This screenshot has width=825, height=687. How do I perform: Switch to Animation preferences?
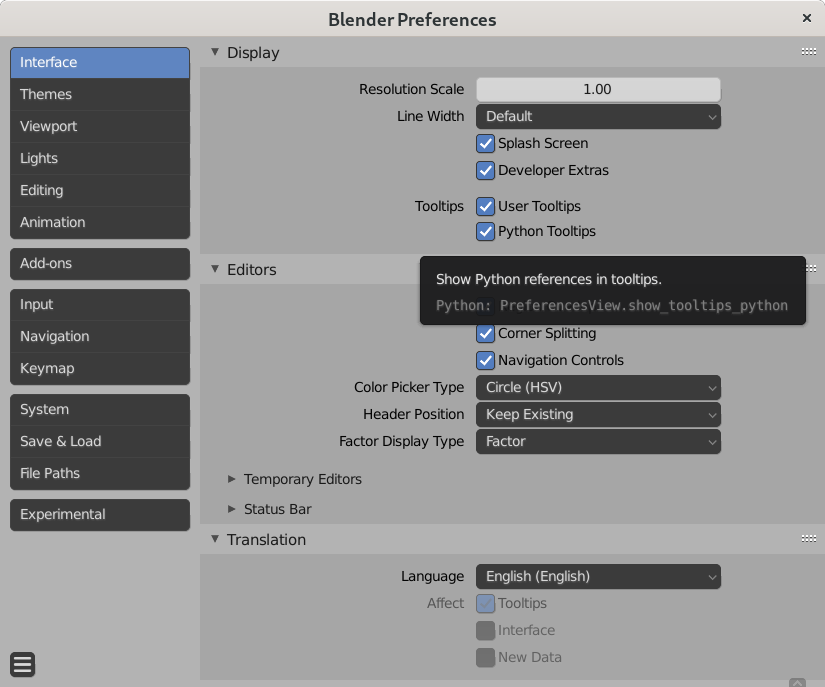pos(100,223)
